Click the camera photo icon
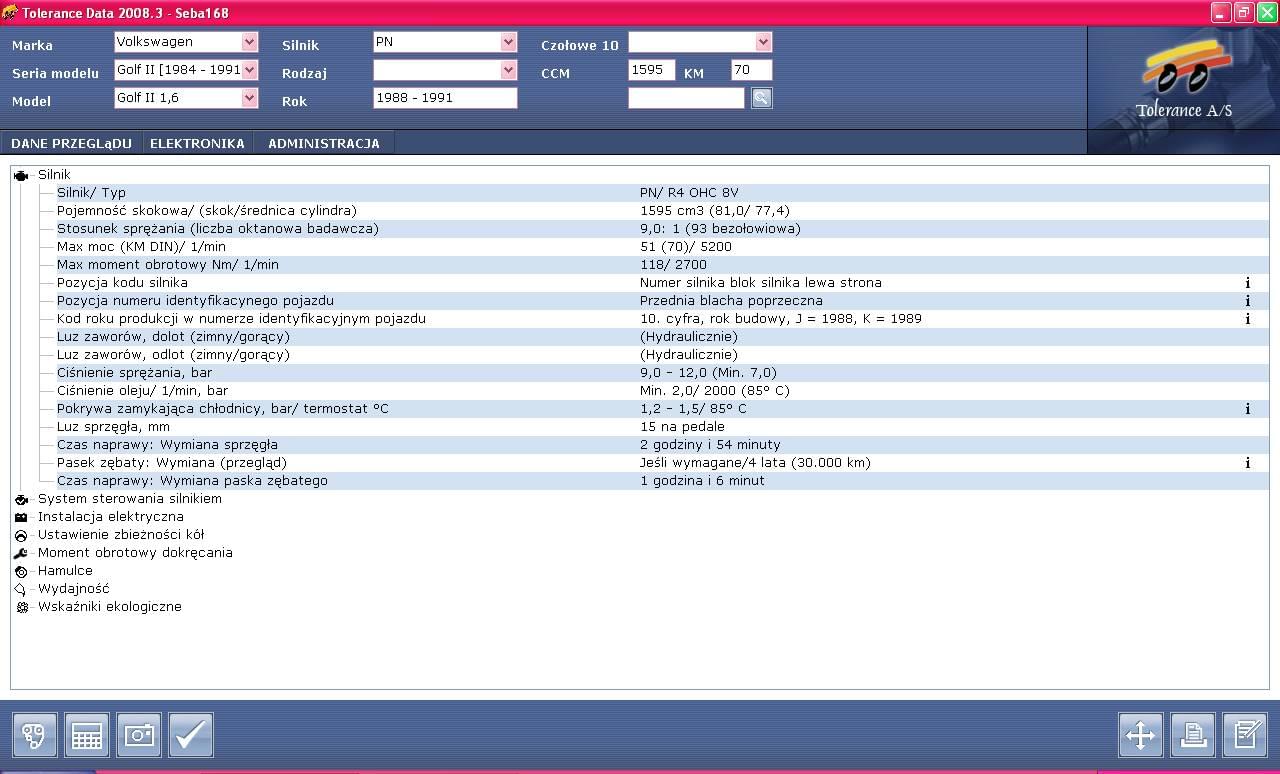The width and height of the screenshot is (1280, 774). click(x=139, y=735)
